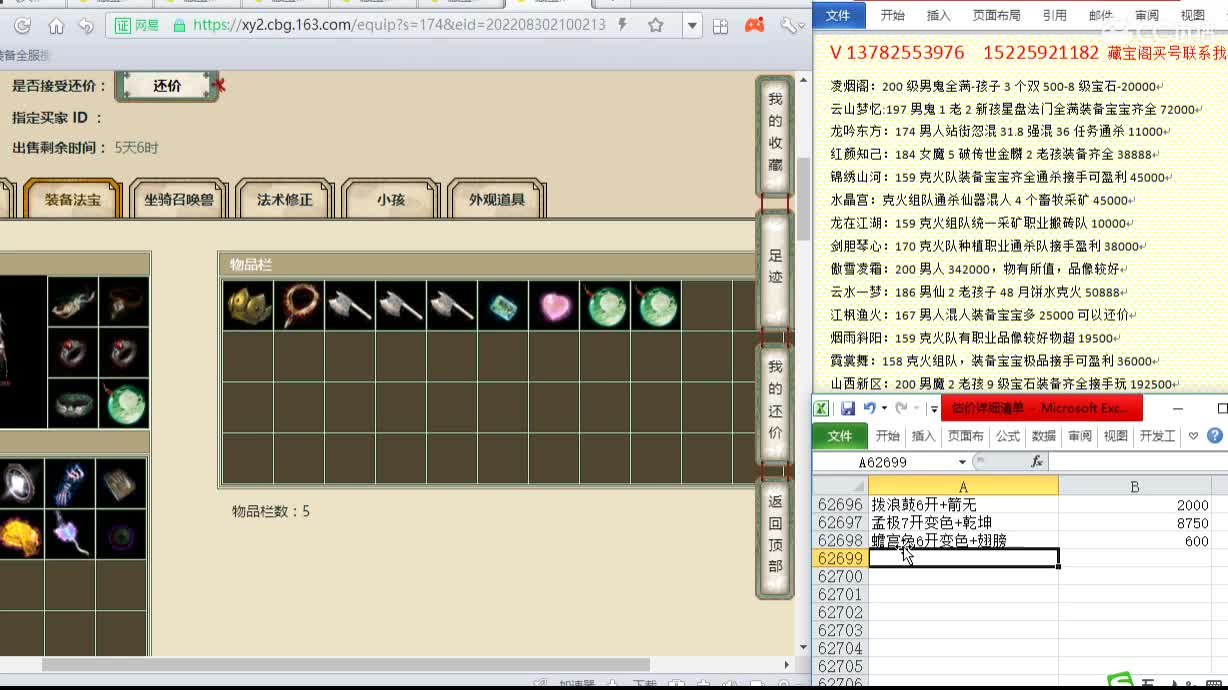Screen dimensions: 1228x690
Task: Click the right equipped red-gem ring
Action: [x=124, y=352]
